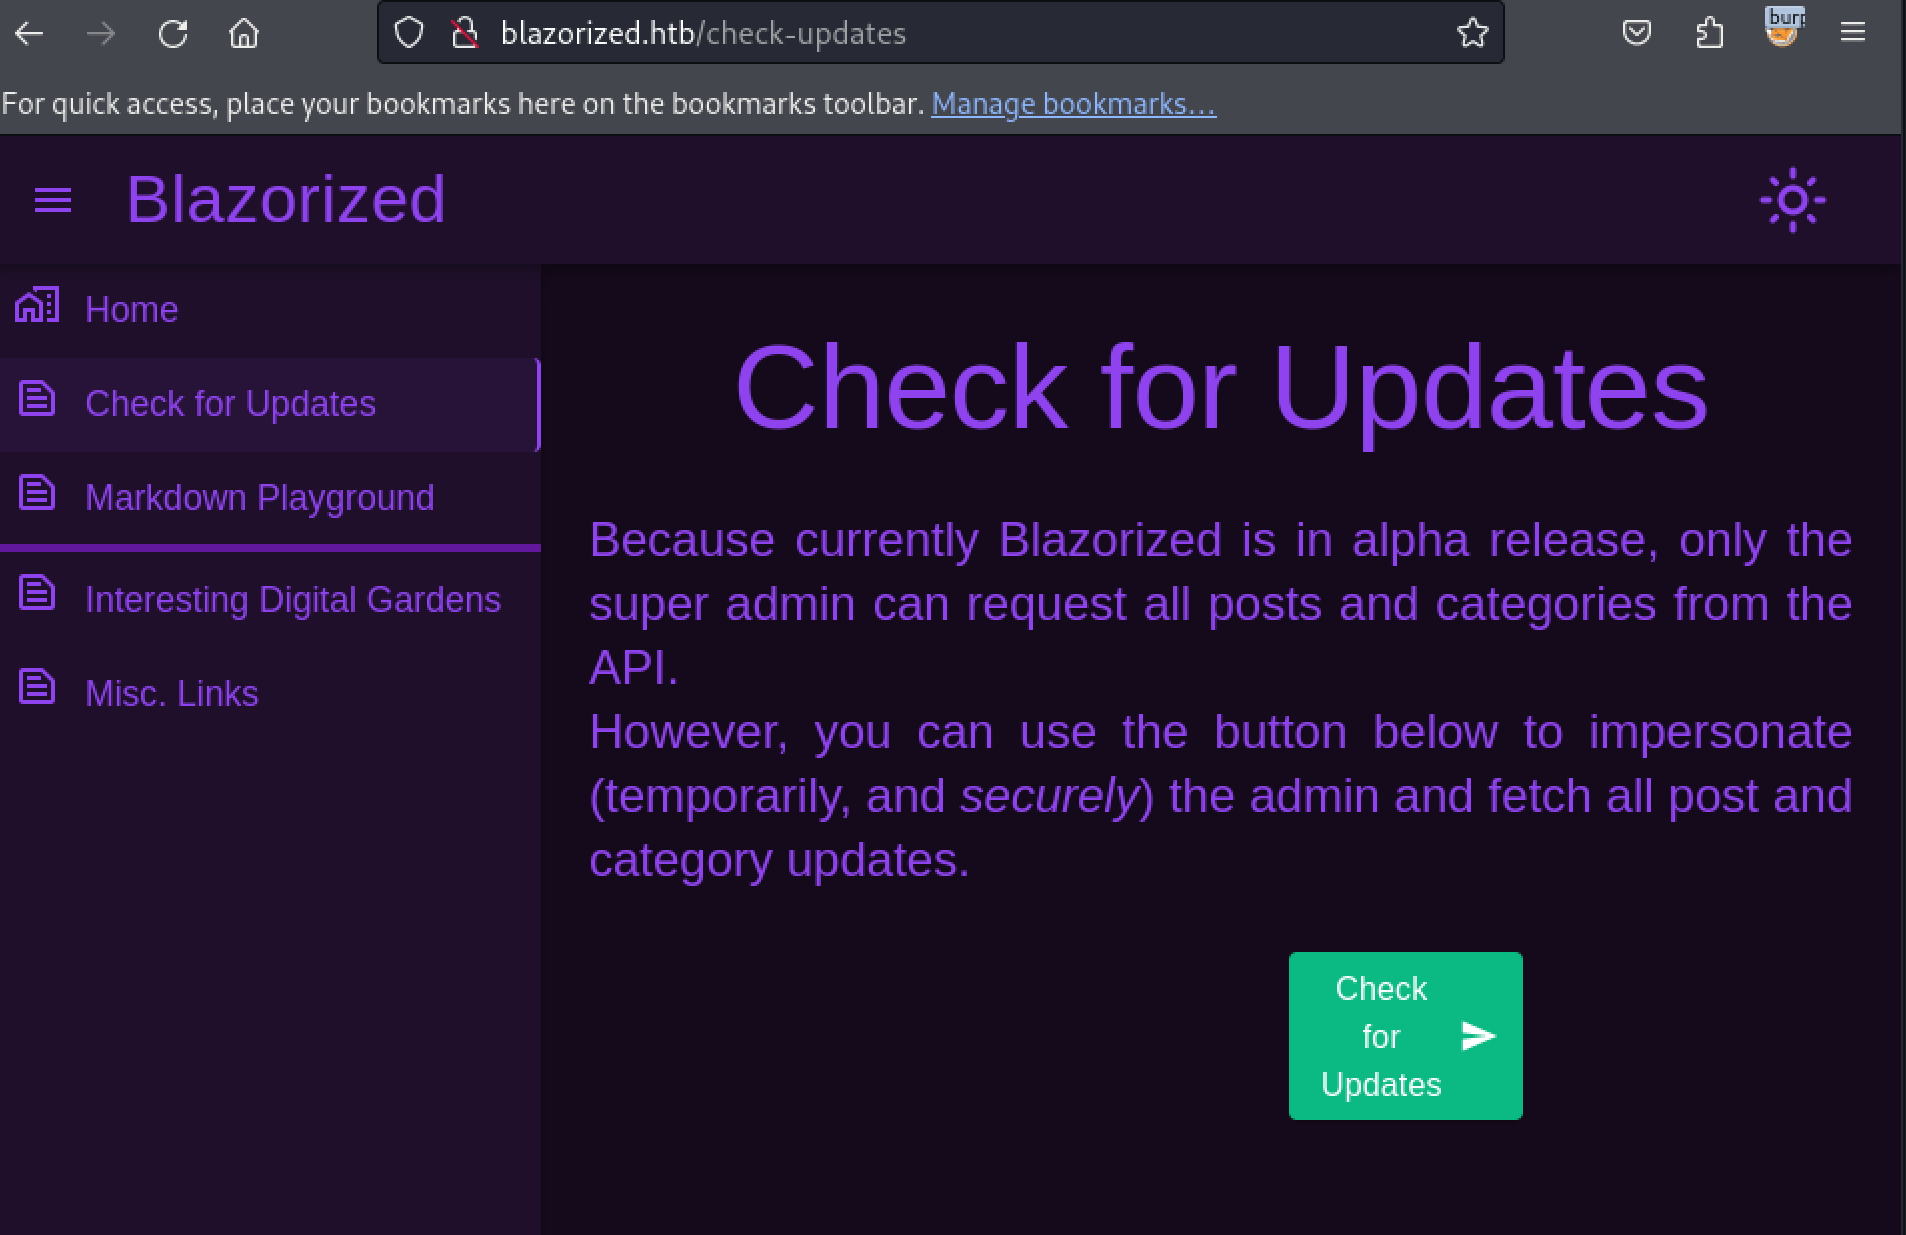
Task: Open Markdown Playground page
Action: (x=259, y=498)
